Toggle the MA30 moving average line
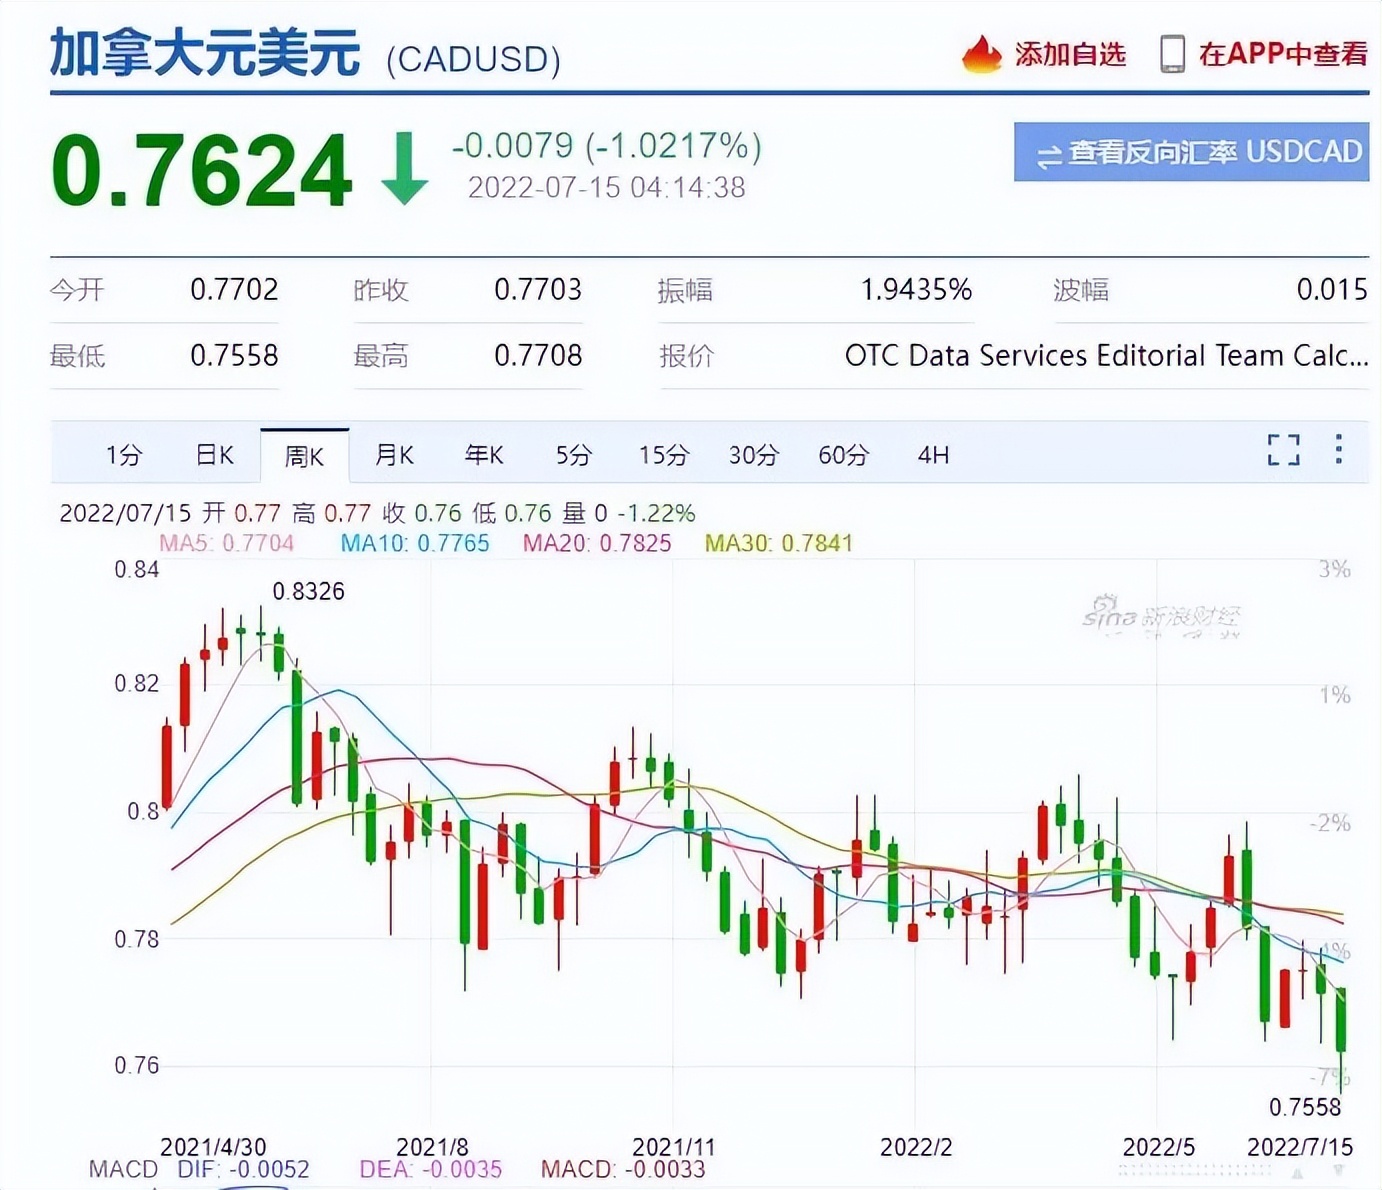 (x=779, y=543)
